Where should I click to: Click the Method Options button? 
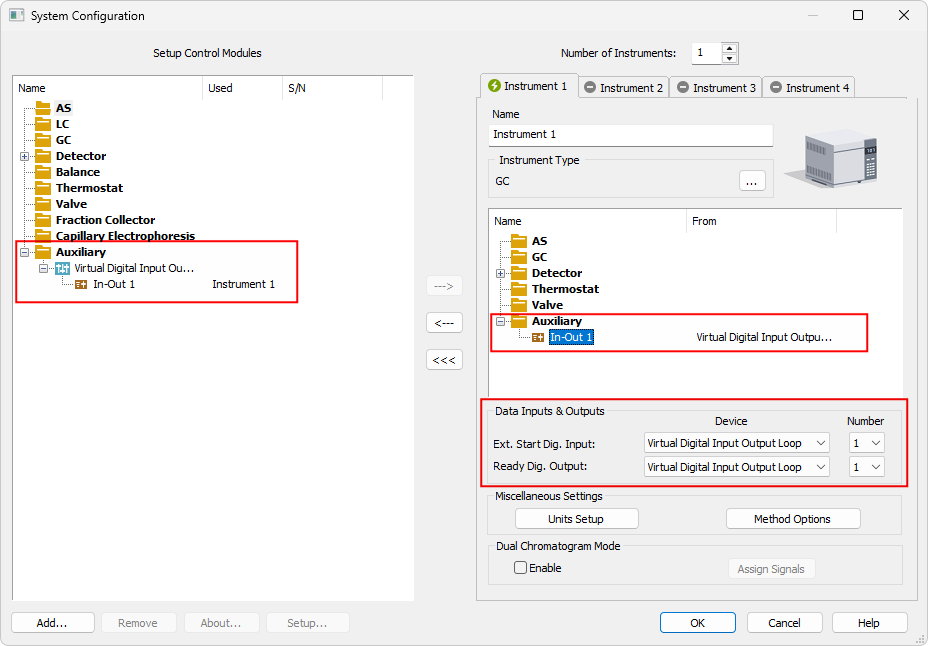(792, 519)
